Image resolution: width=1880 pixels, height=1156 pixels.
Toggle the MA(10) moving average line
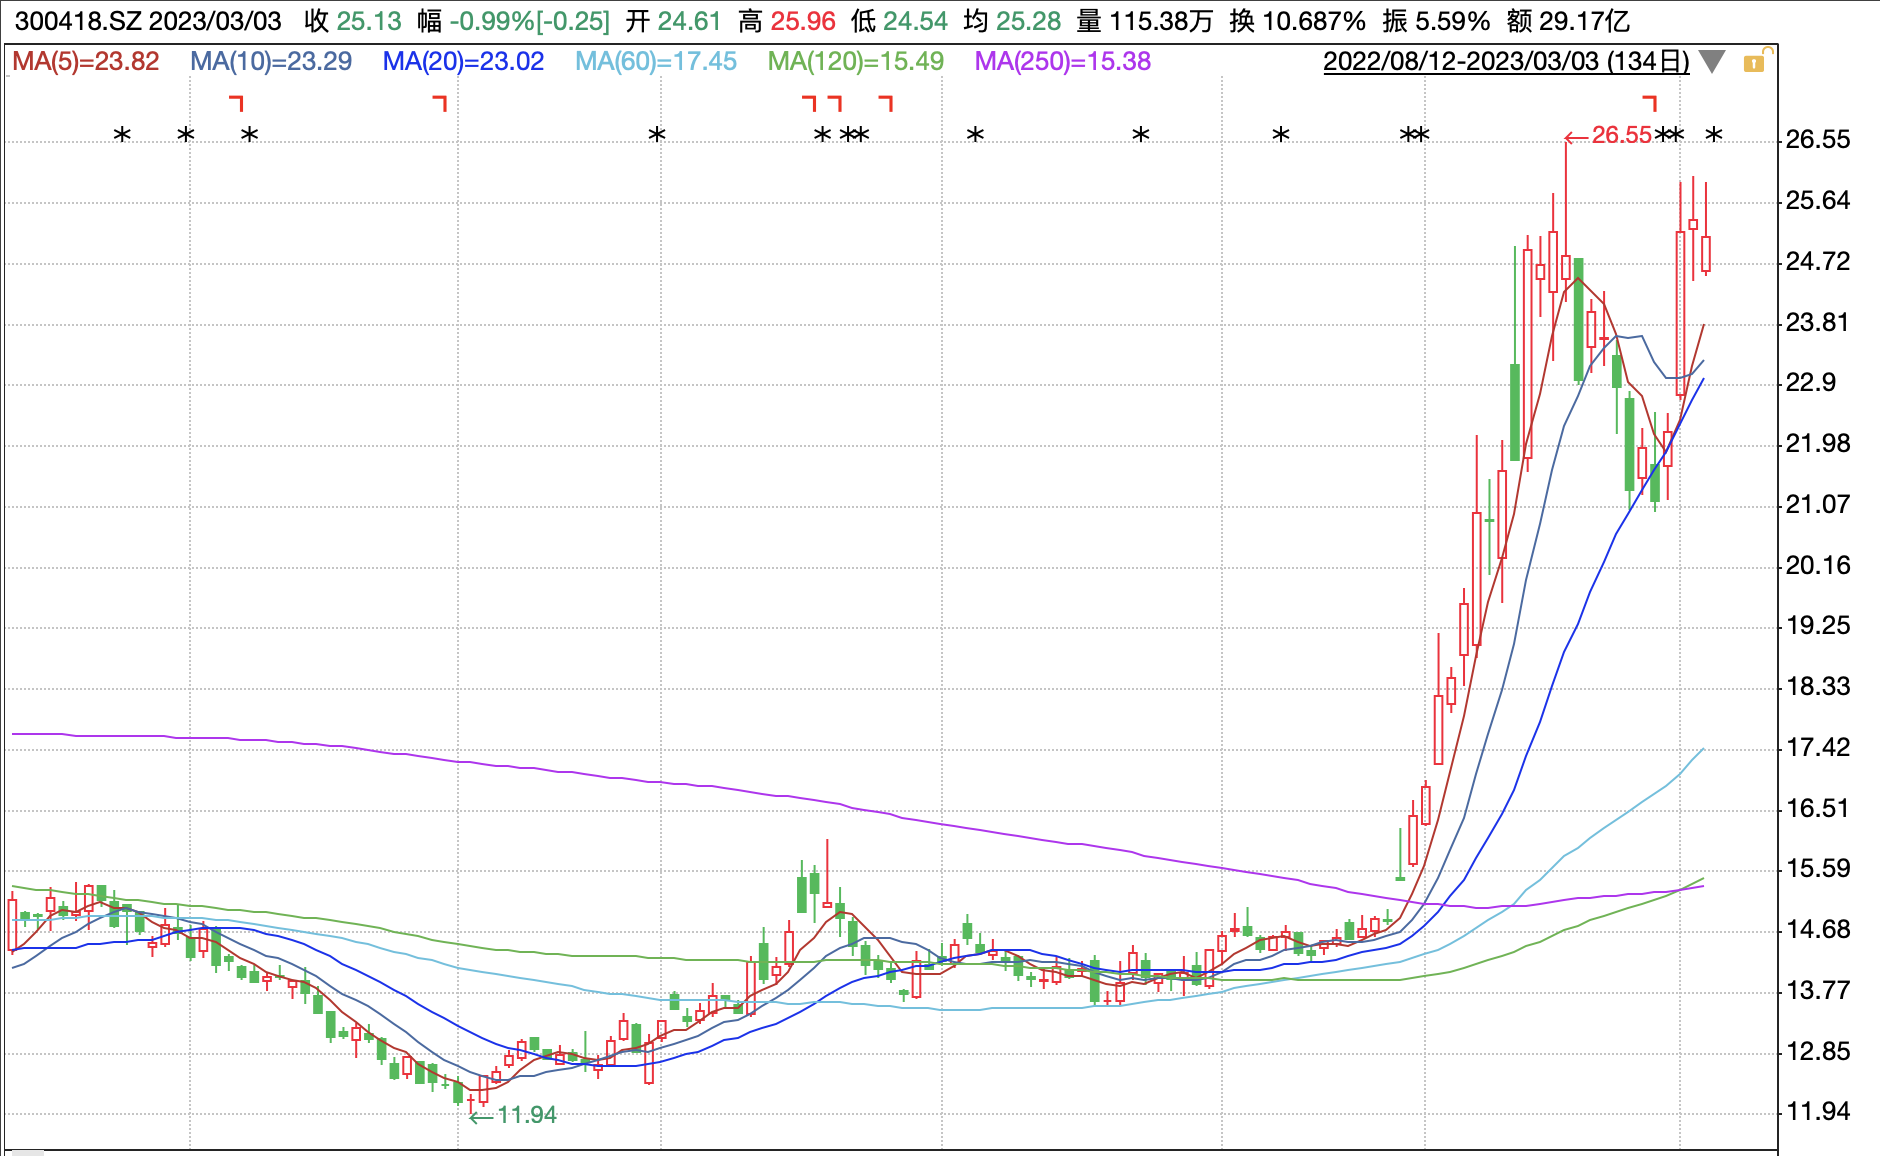pyautogui.click(x=271, y=62)
